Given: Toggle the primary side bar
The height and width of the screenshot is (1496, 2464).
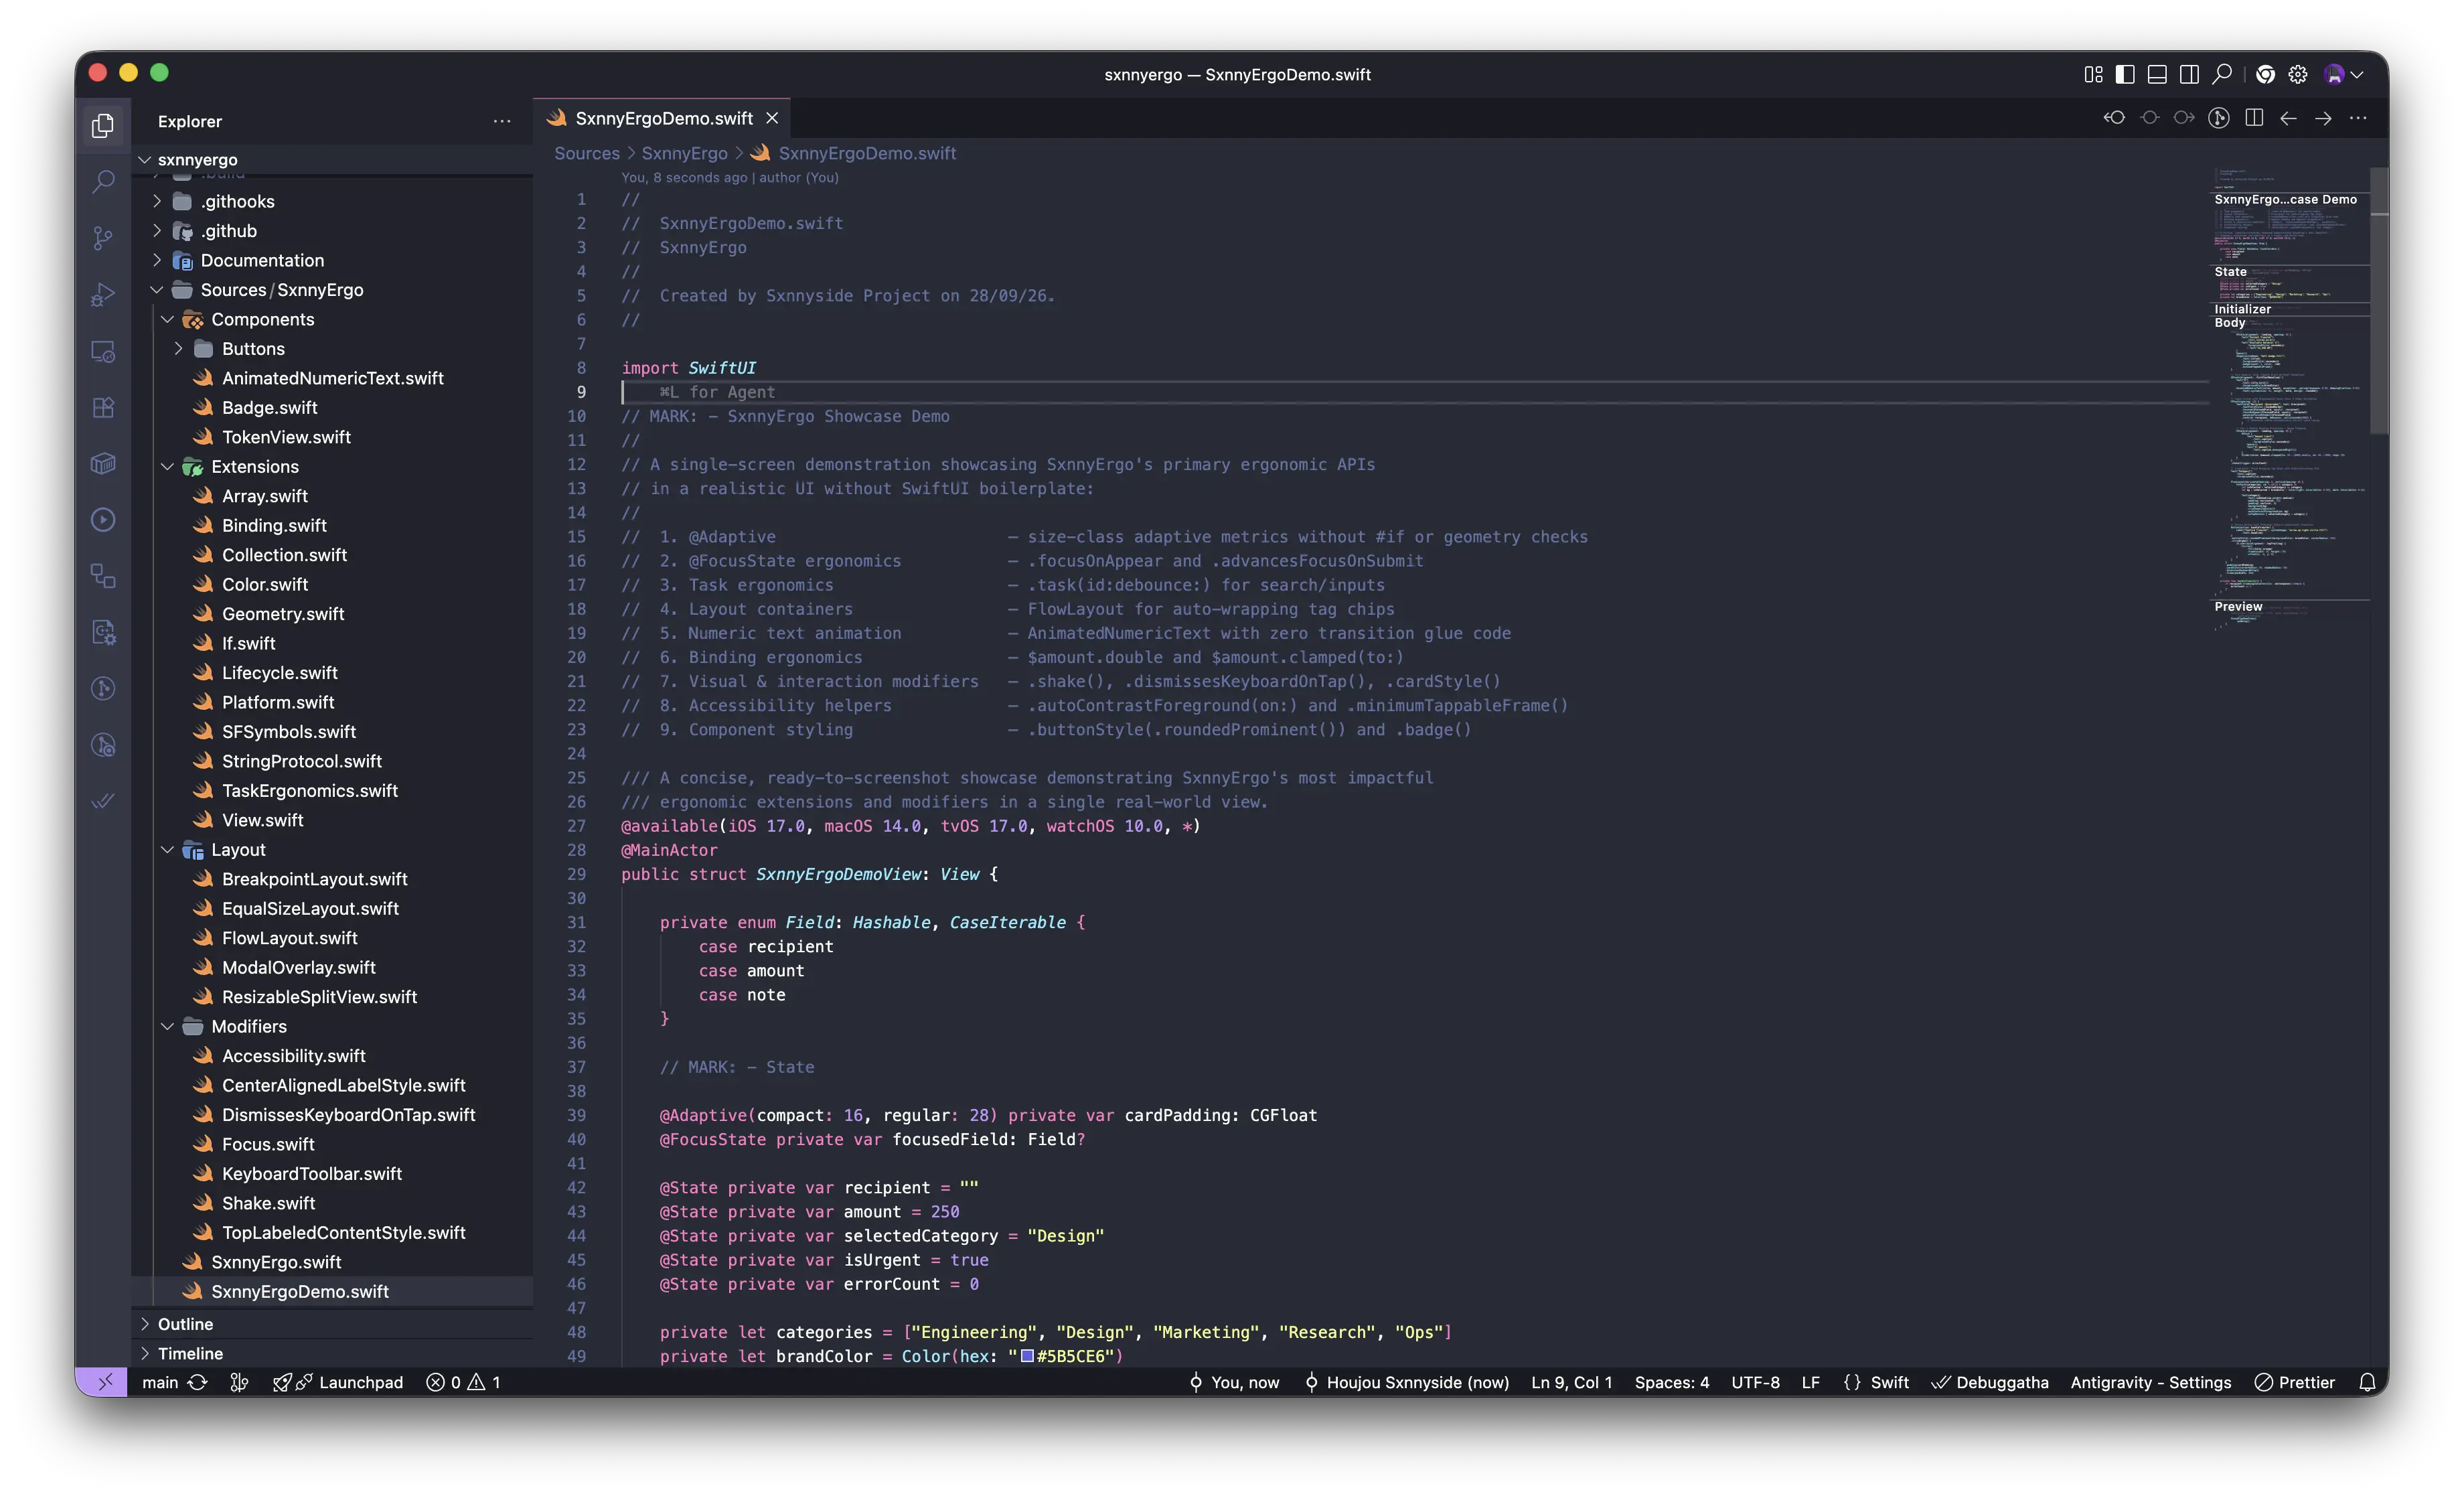Looking at the screenshot, I should tap(2125, 75).
